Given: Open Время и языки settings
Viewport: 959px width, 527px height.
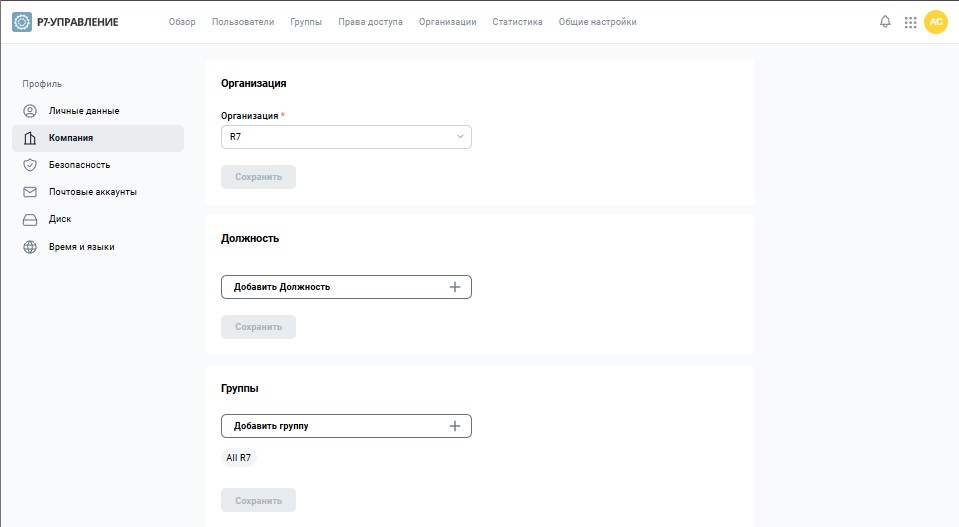Looking at the screenshot, I should (98, 247).
